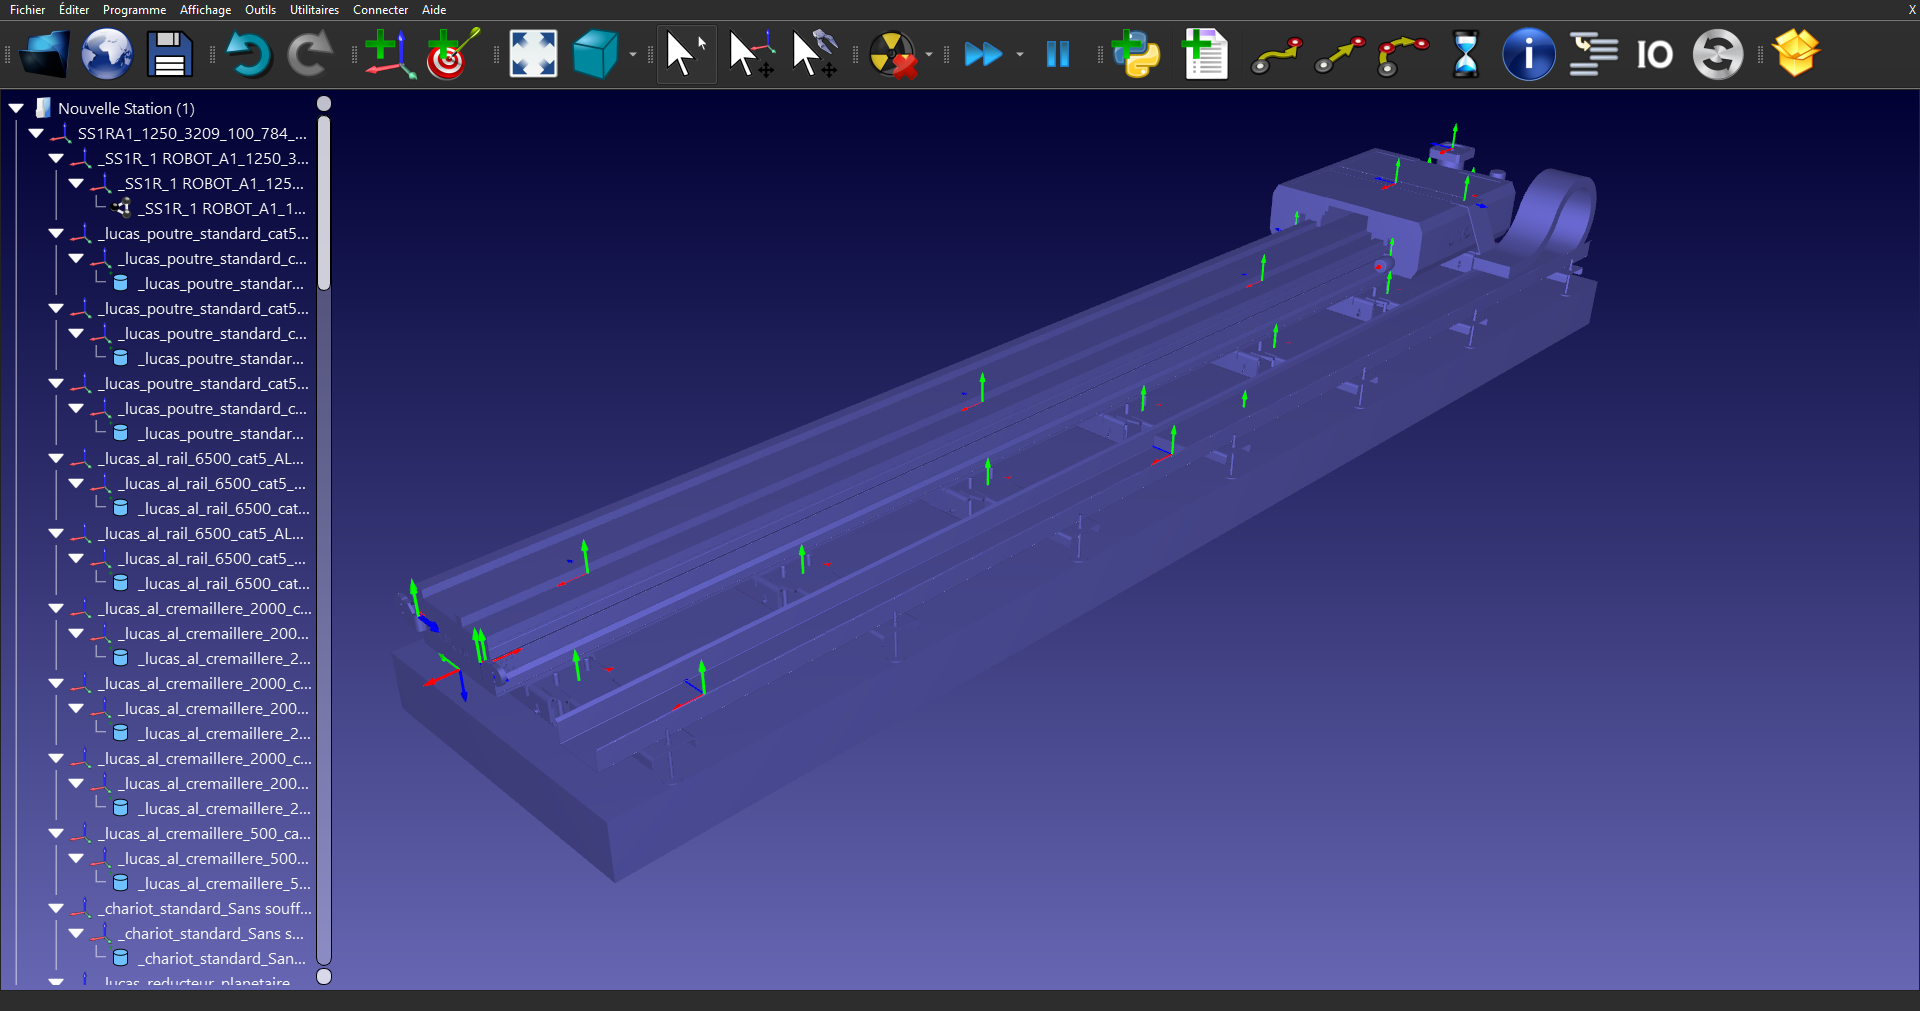Enable fast simulation double-arrow button
Viewport: 1920px width, 1011px height.
[x=983, y=54]
